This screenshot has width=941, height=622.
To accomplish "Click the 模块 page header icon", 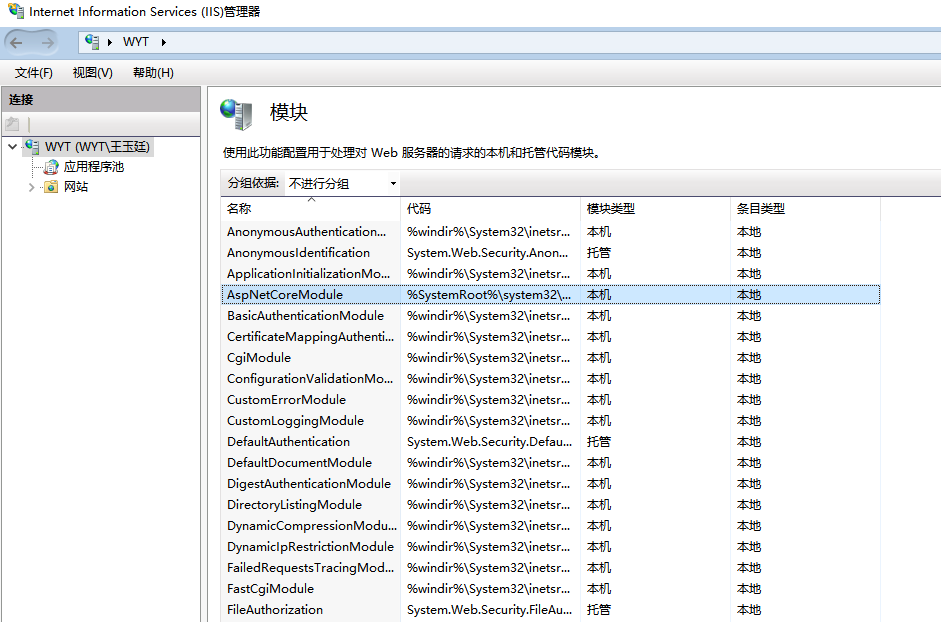I will click(x=236, y=114).
